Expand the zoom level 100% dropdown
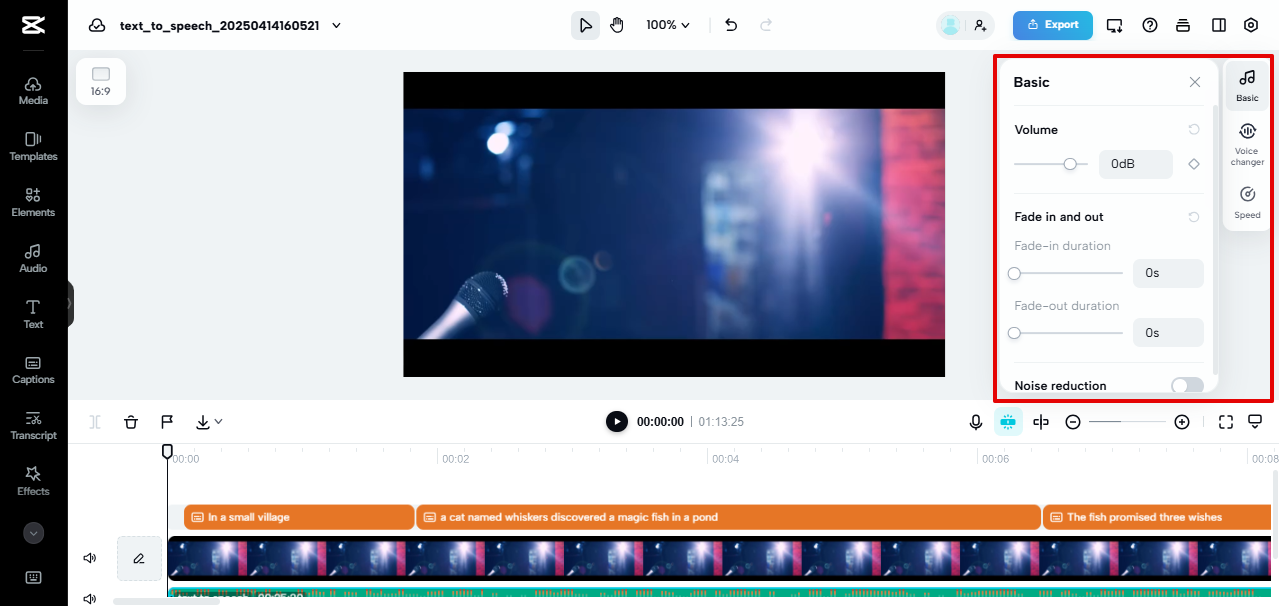Screen dimensions: 1279x606 666,25
